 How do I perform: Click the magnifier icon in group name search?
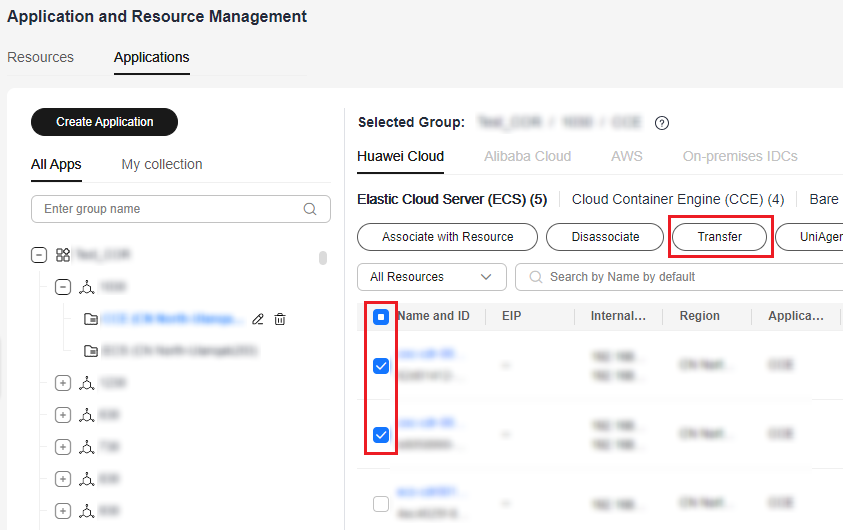310,209
